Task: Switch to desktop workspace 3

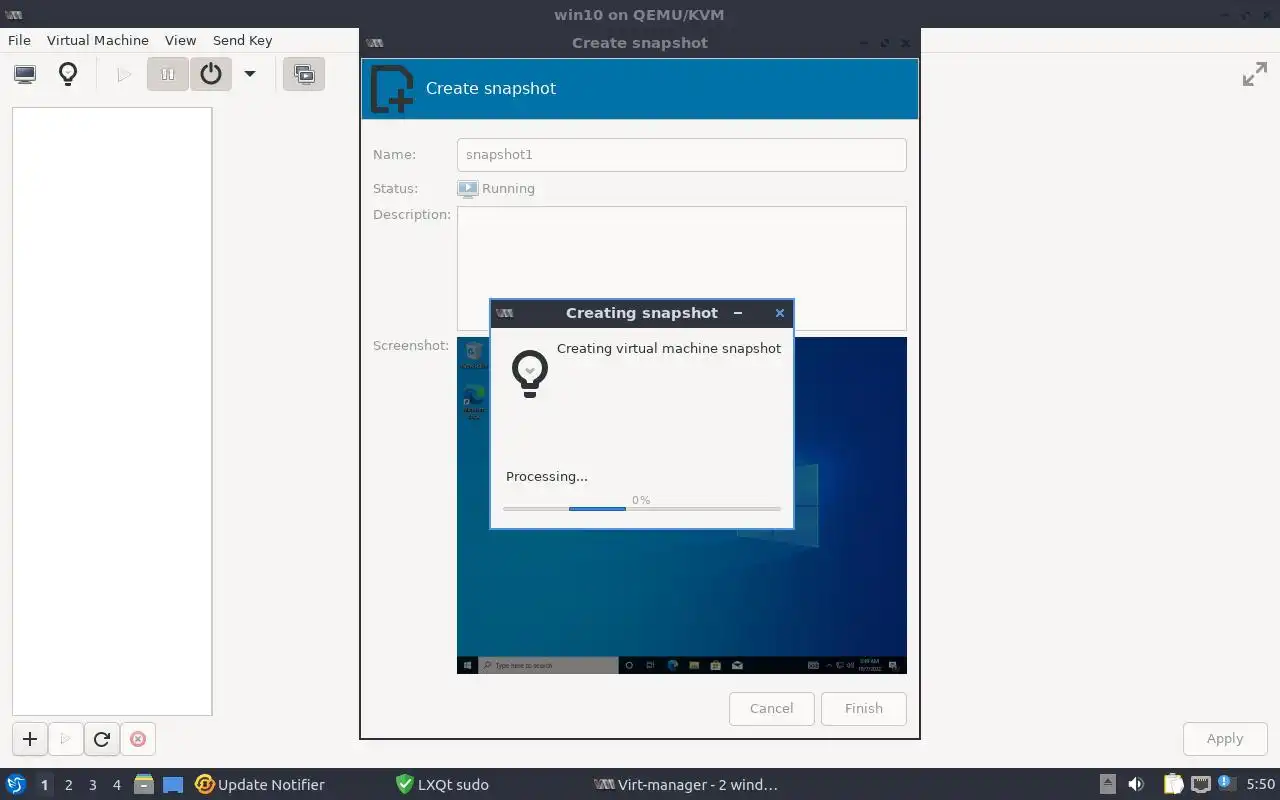Action: [x=93, y=785]
